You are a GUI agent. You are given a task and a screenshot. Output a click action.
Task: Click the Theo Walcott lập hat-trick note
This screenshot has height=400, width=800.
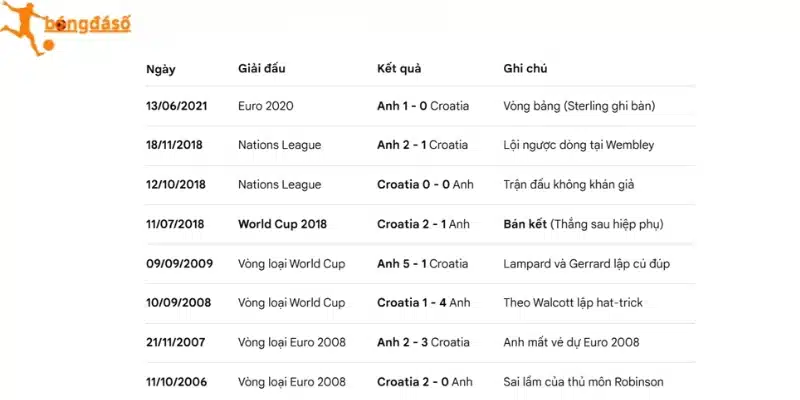(572, 303)
